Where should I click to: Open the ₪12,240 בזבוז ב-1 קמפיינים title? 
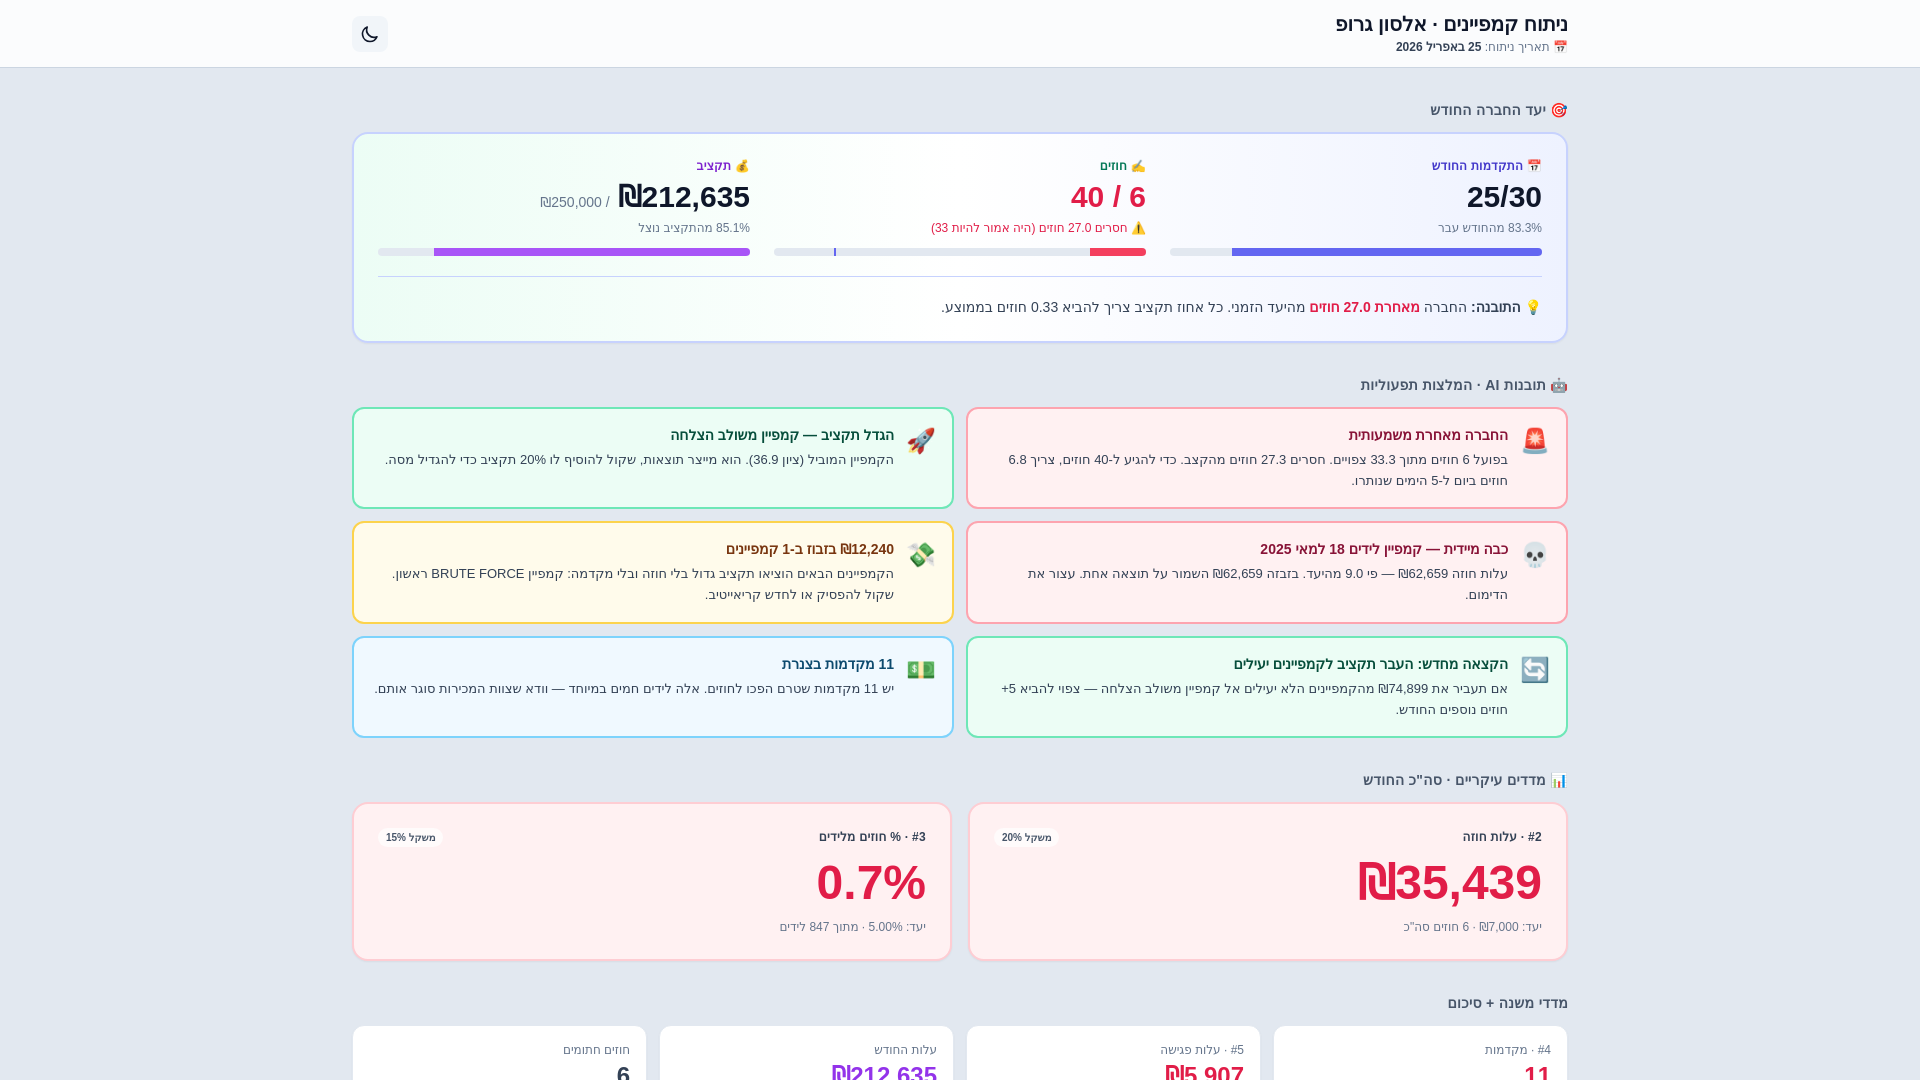810,549
